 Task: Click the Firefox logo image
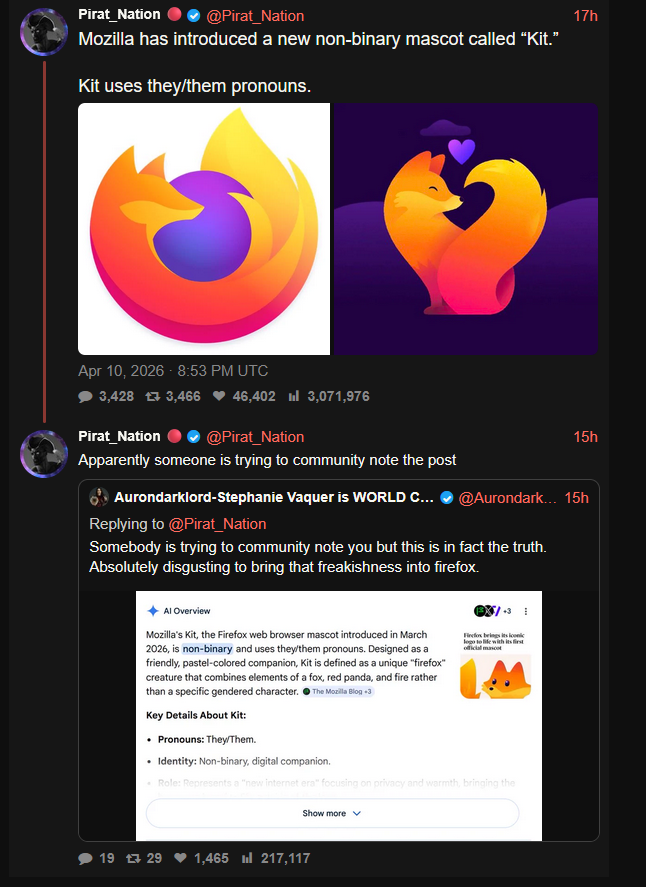point(204,229)
